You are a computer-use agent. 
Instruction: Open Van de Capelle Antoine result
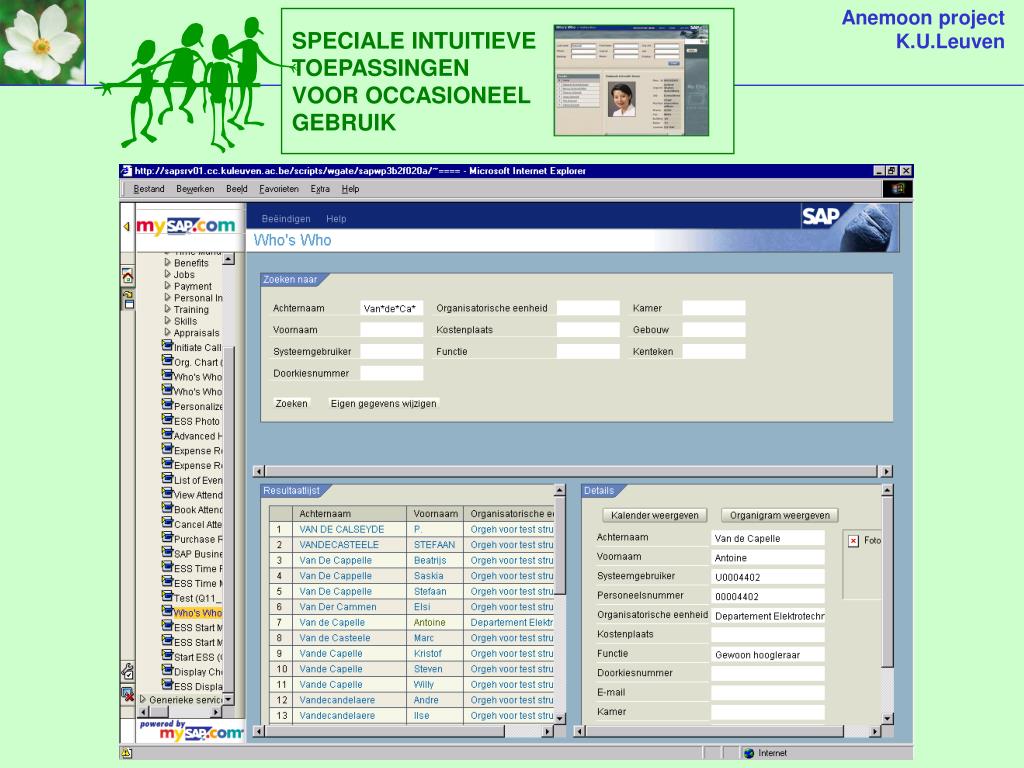click(x=332, y=622)
